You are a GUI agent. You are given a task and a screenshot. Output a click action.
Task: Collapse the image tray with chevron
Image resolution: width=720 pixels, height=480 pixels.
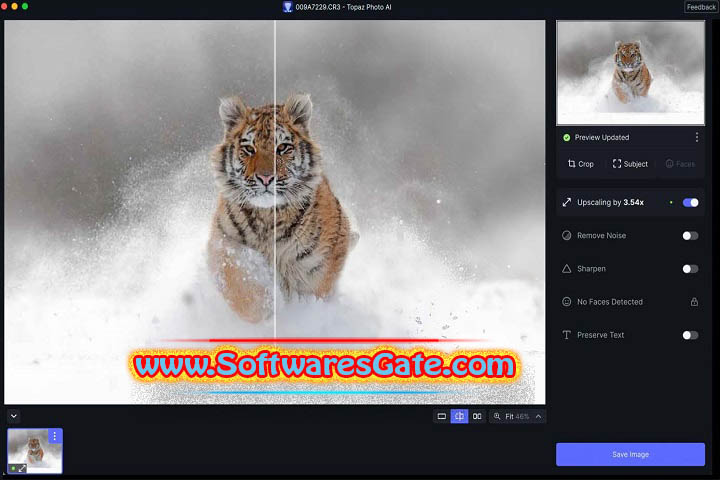(14, 416)
